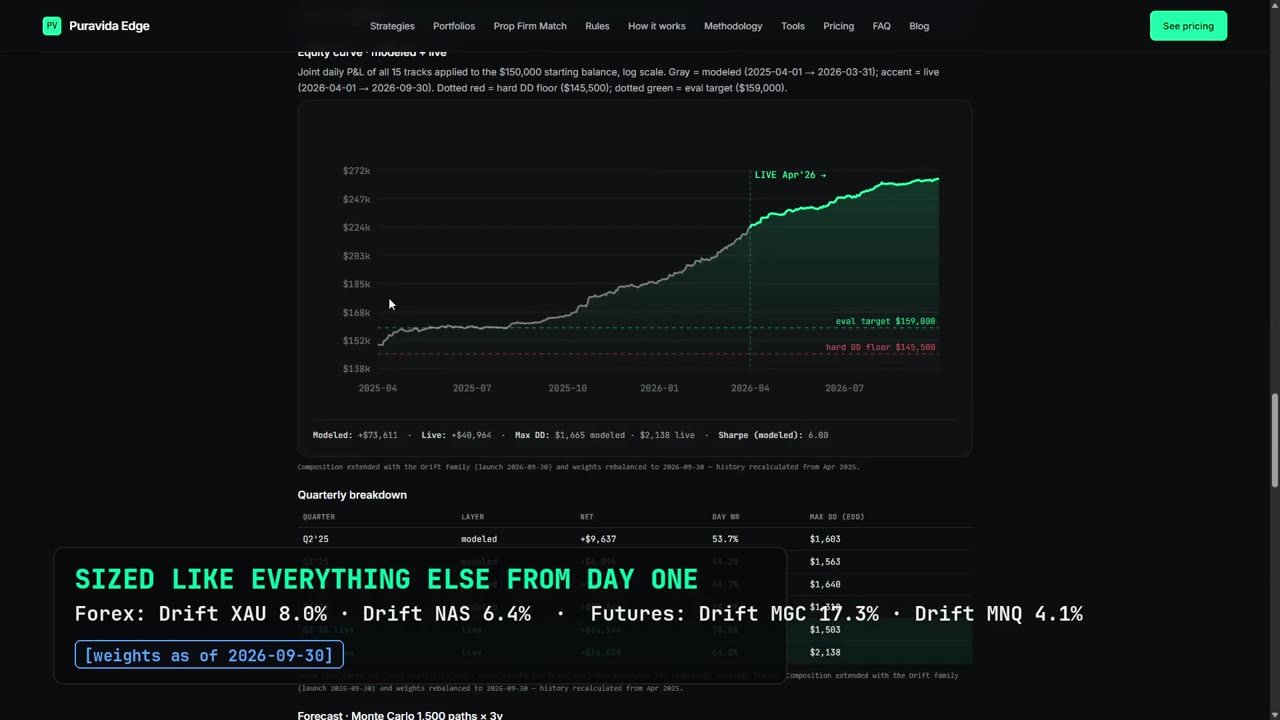Click the Sharpe (modeled) 6.08 stat
Viewport: 1280px width, 720px height.
click(x=773, y=435)
